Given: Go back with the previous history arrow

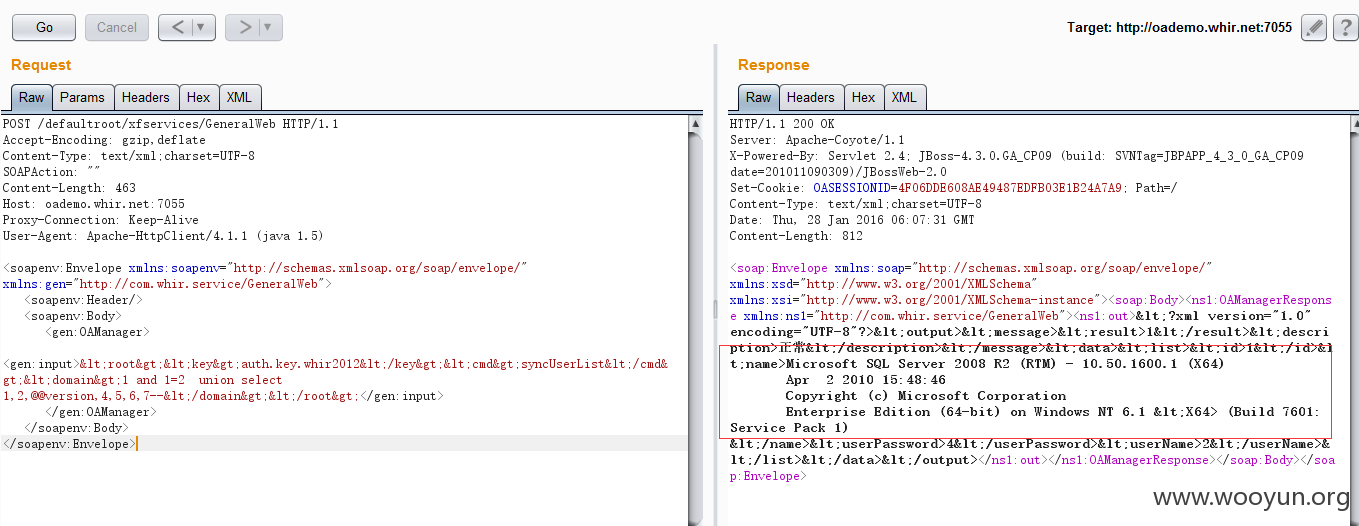Looking at the screenshot, I should [x=177, y=27].
